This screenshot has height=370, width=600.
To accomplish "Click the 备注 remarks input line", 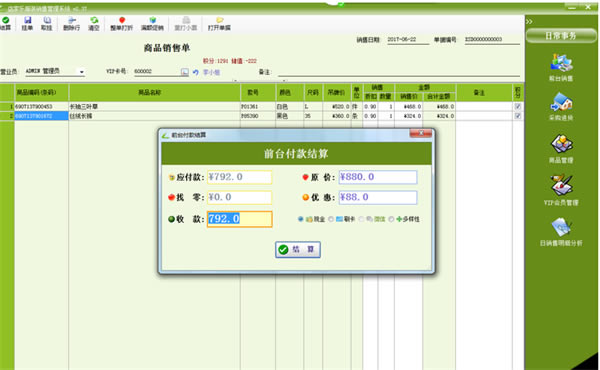I will [398, 72].
